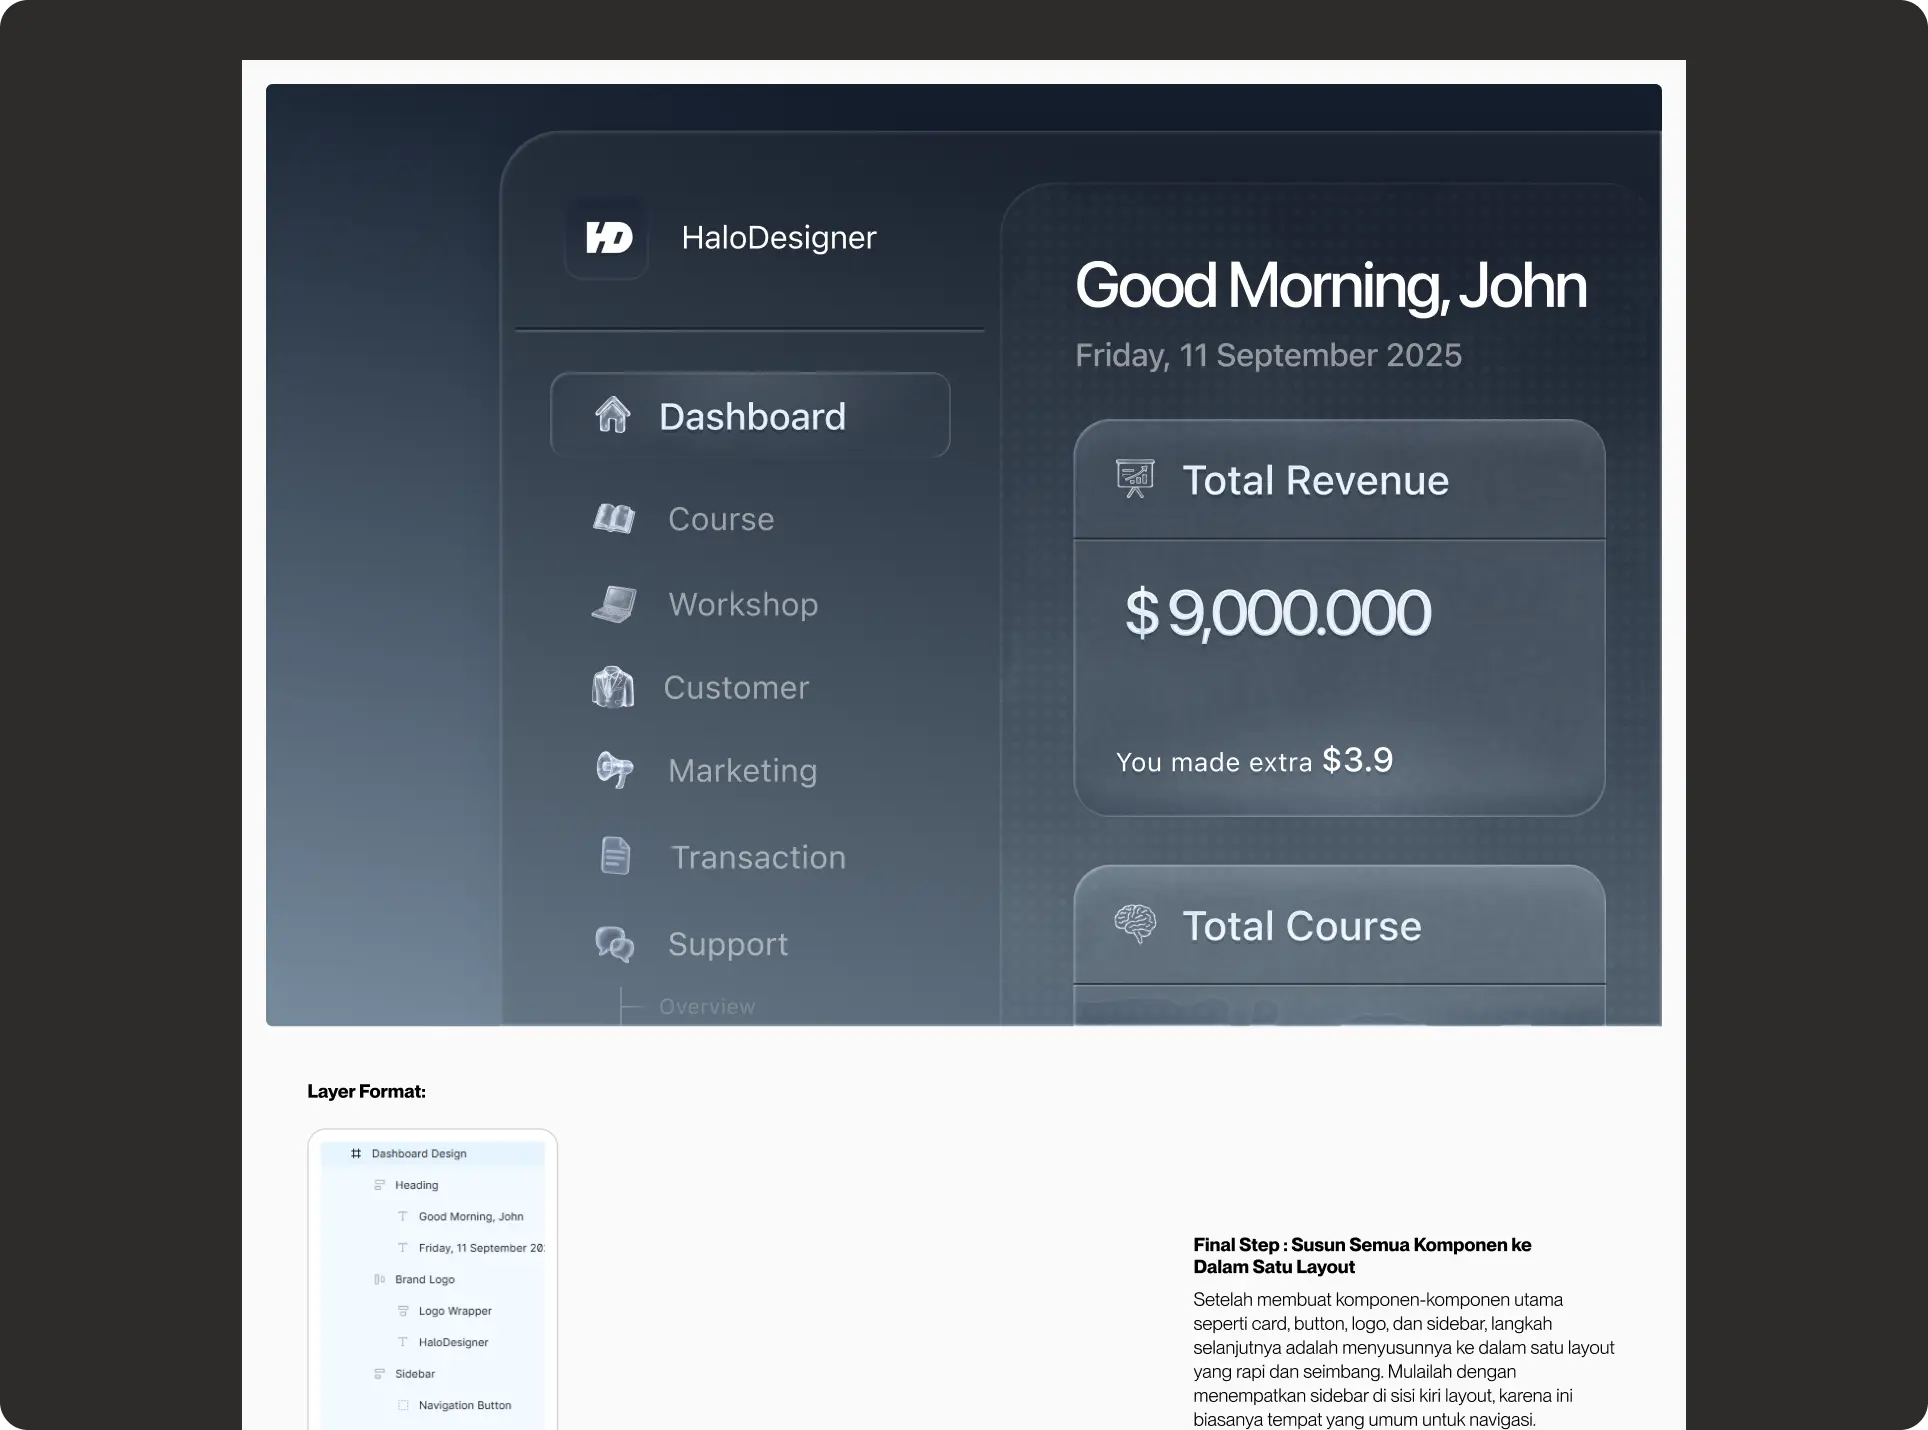Click the auto layout icon beside Heading layer

(x=379, y=1185)
